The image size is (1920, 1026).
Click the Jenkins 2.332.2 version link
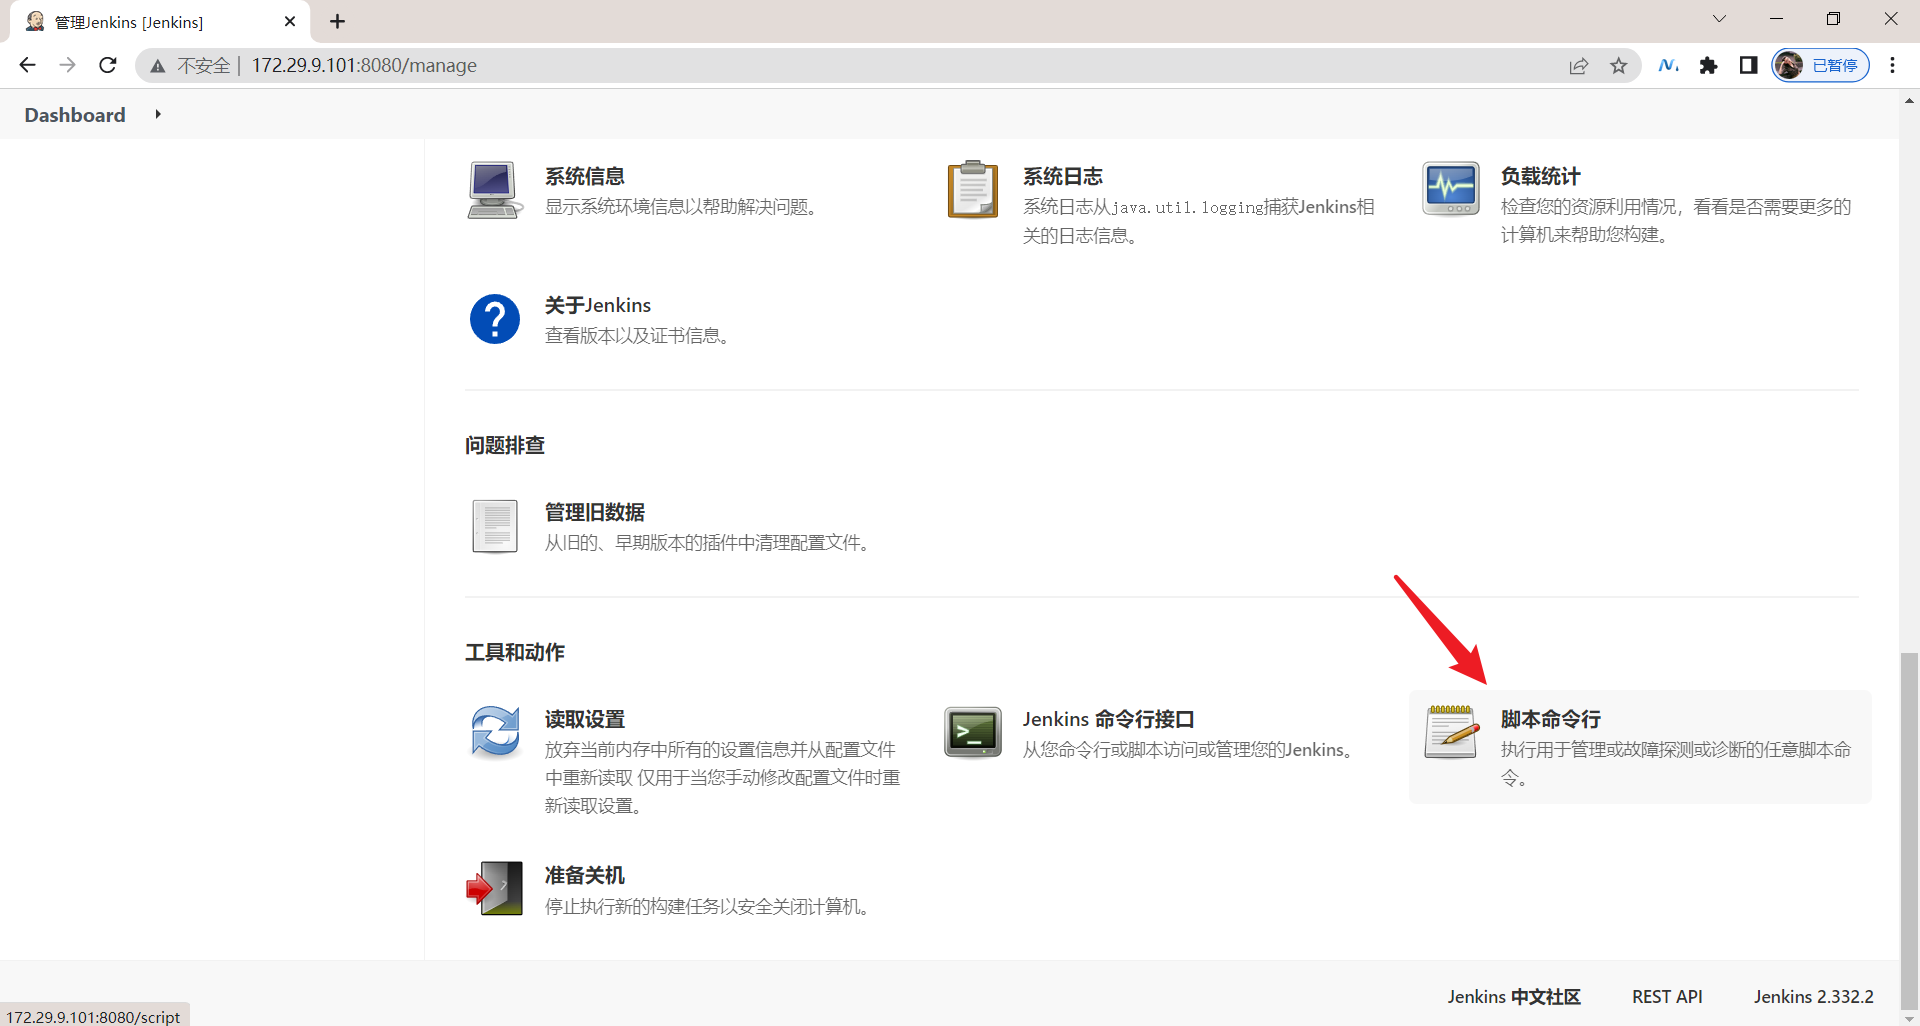1814,997
